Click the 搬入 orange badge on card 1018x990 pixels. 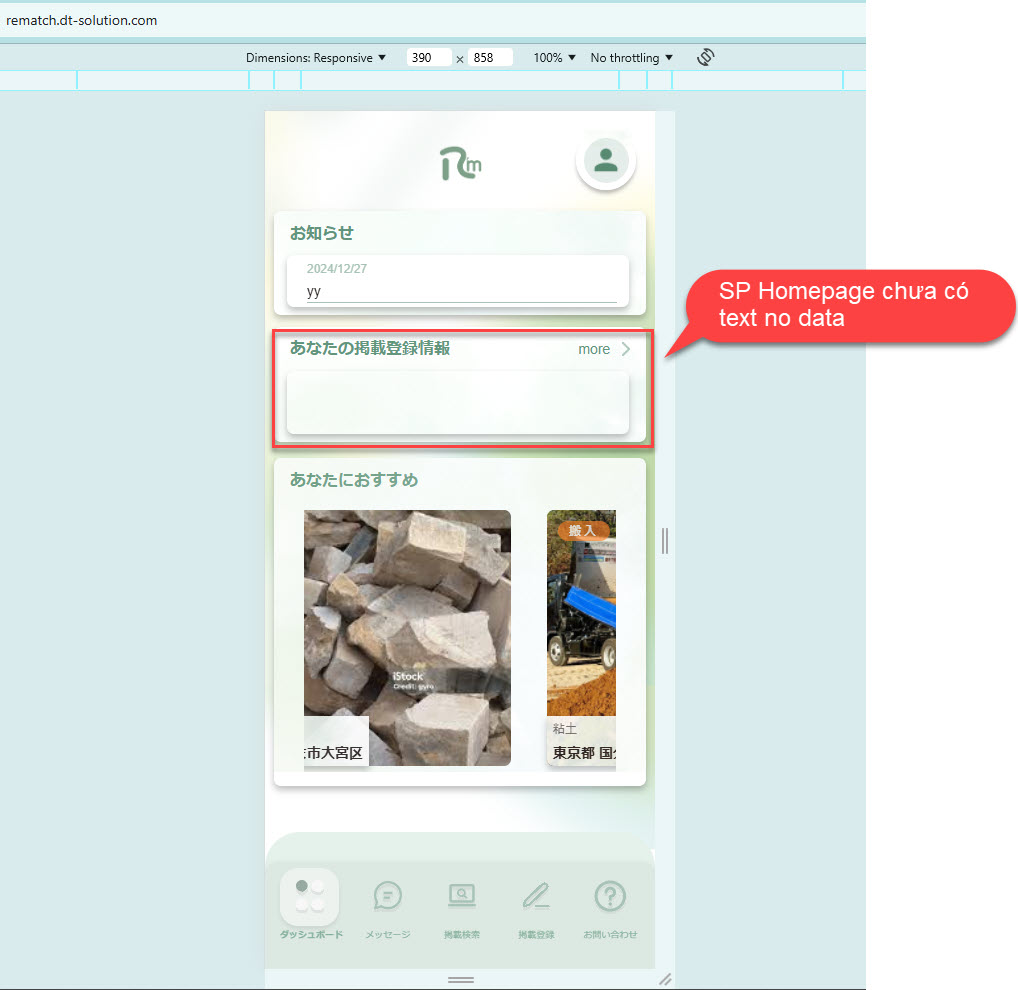point(582,530)
